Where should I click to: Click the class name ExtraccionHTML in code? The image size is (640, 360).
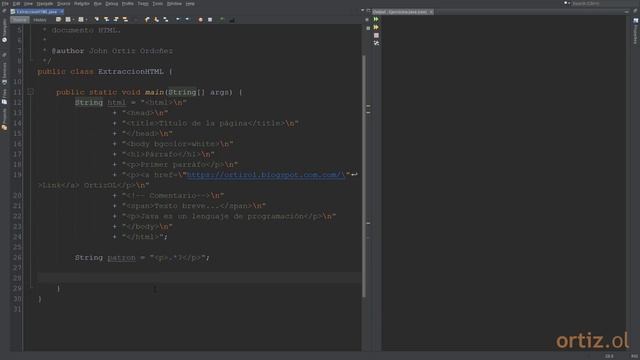(x=131, y=71)
